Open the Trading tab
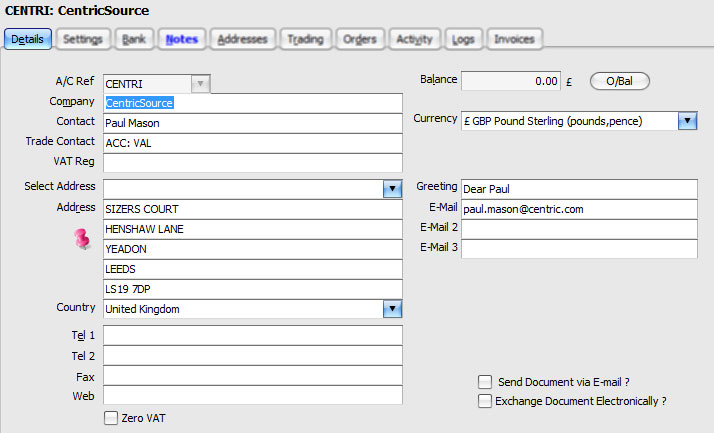Image resolution: width=714 pixels, height=433 pixels. click(x=306, y=39)
